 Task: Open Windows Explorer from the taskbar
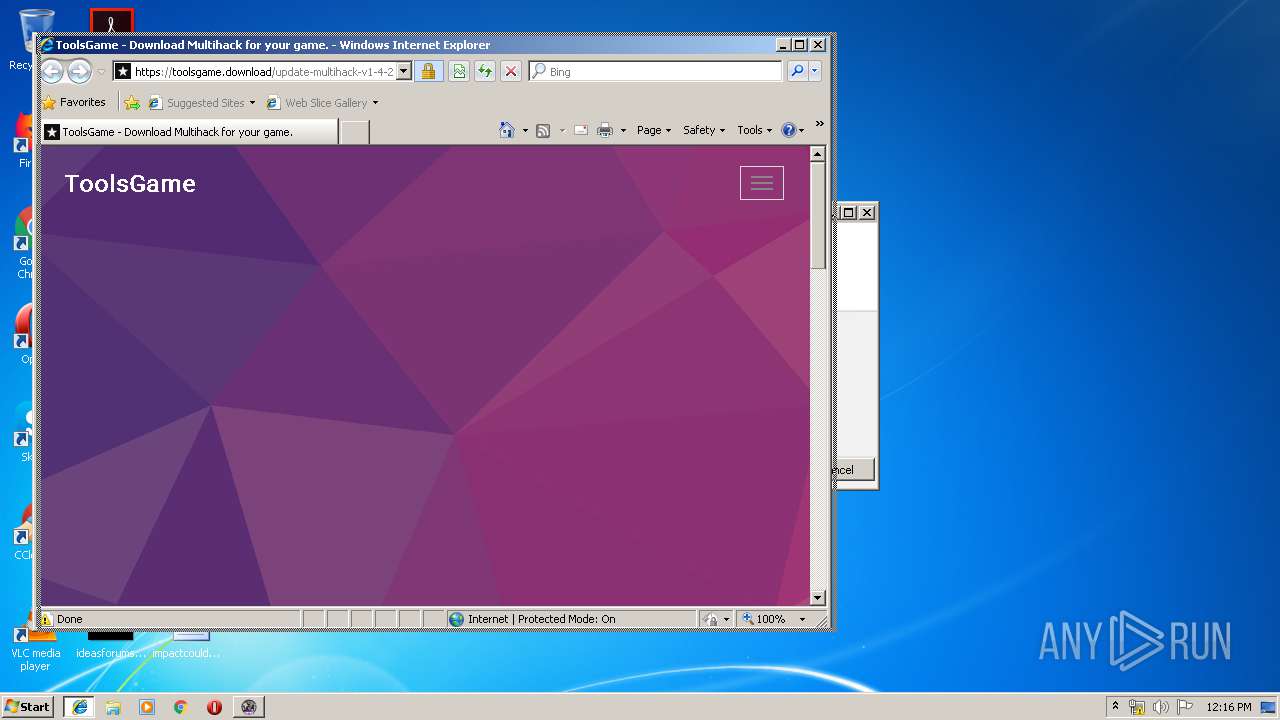[113, 706]
